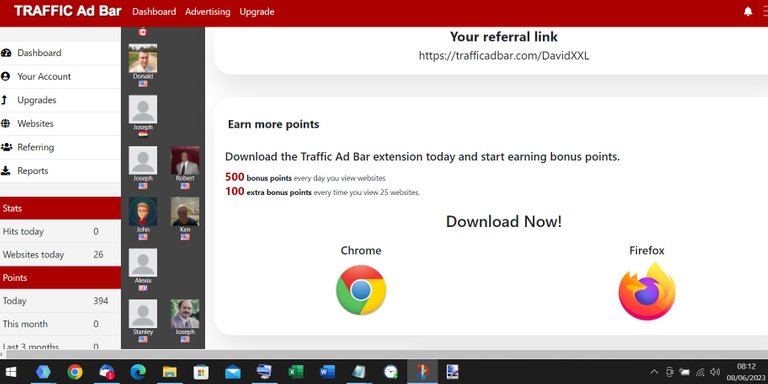Screen dimensions: 768x384
Task: Click the Points section header
Action: click(x=60, y=278)
